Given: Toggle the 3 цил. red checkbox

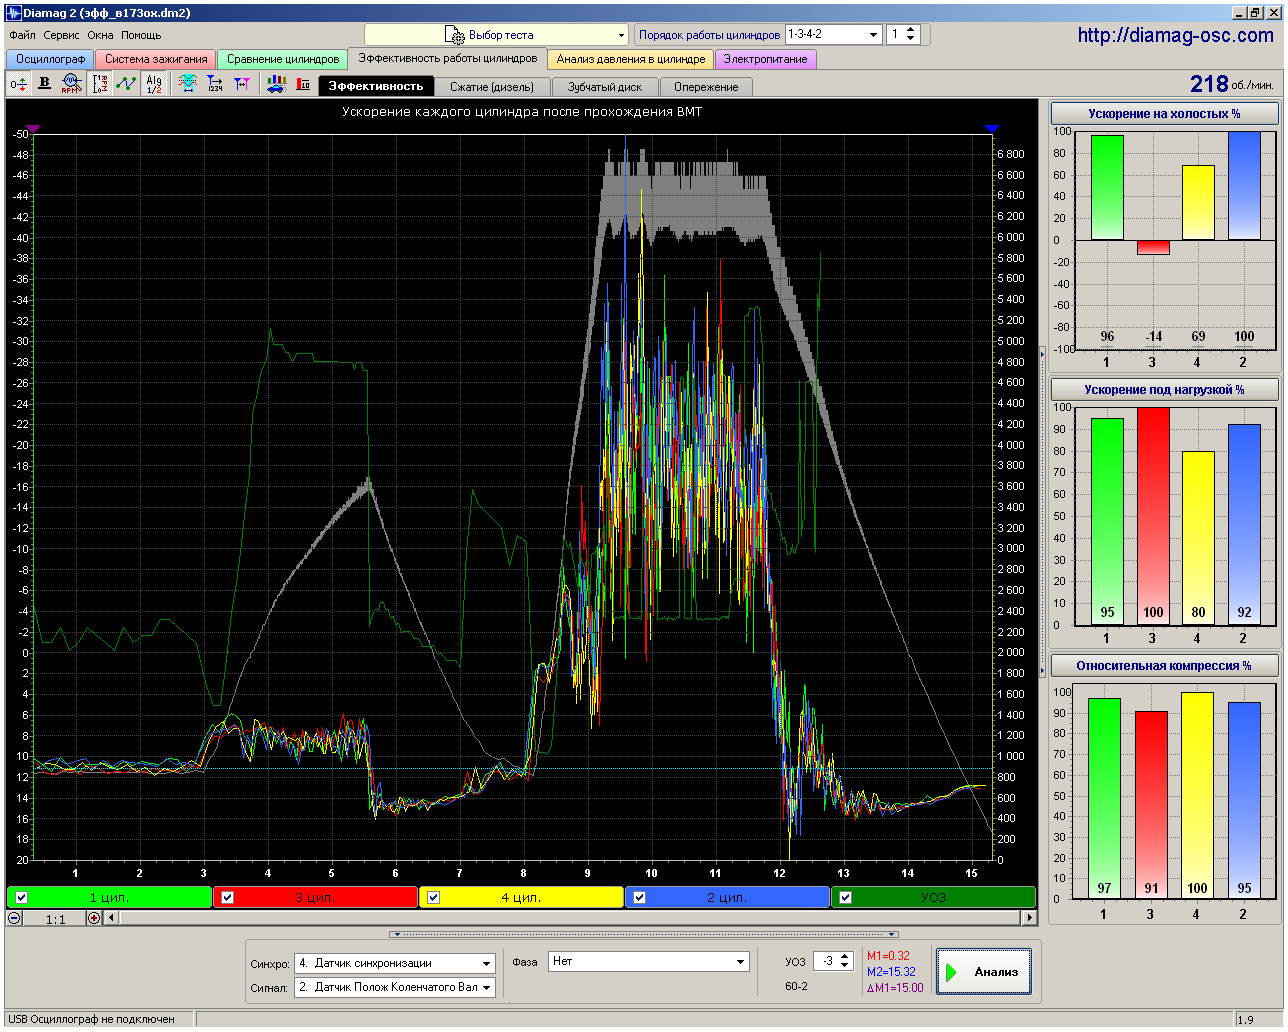Looking at the screenshot, I should click(x=228, y=897).
